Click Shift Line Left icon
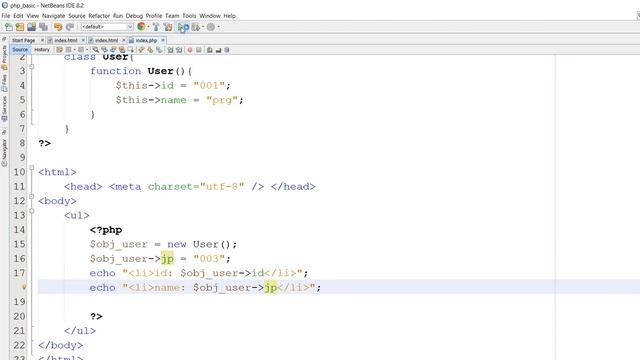Viewport: 640px width, 360px height. pos(170,50)
